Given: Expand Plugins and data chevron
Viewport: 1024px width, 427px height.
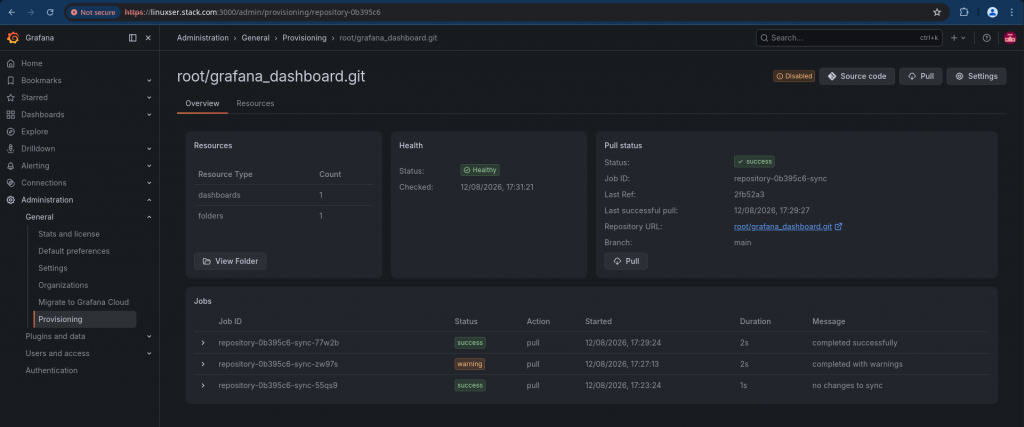Looking at the screenshot, I should [x=149, y=336].
